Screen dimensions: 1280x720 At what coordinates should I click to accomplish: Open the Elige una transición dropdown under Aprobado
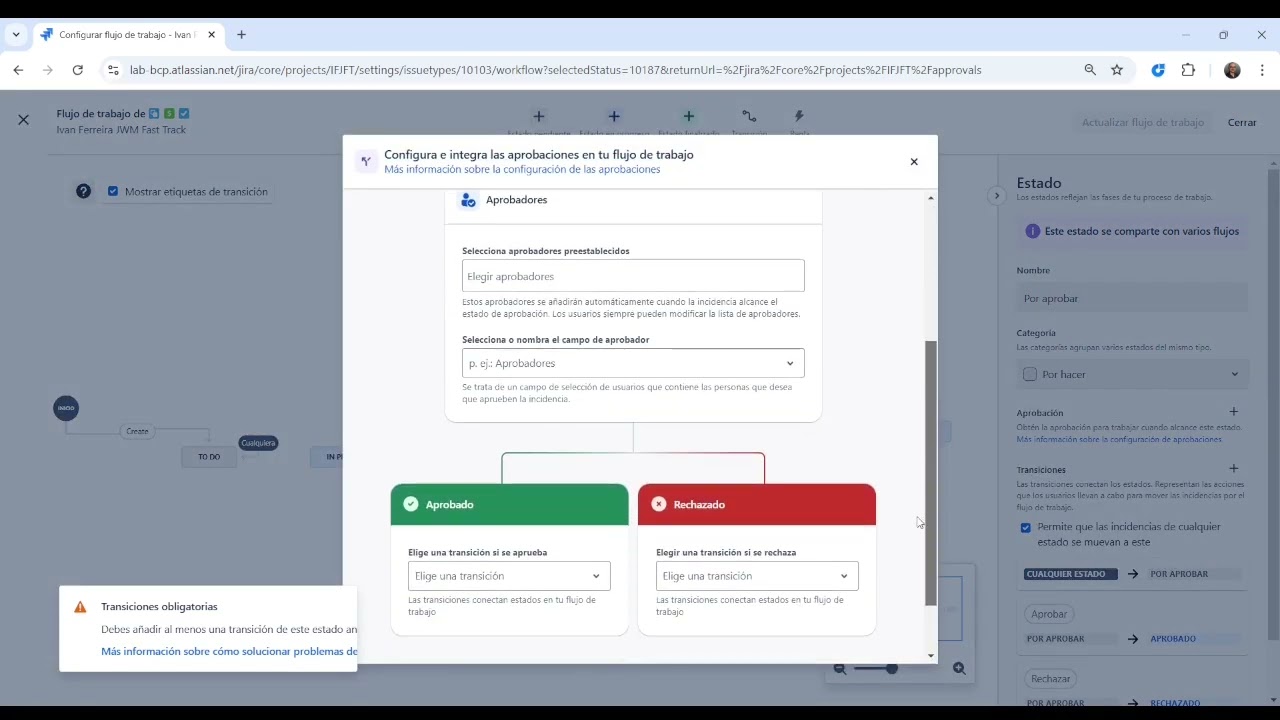pos(509,576)
